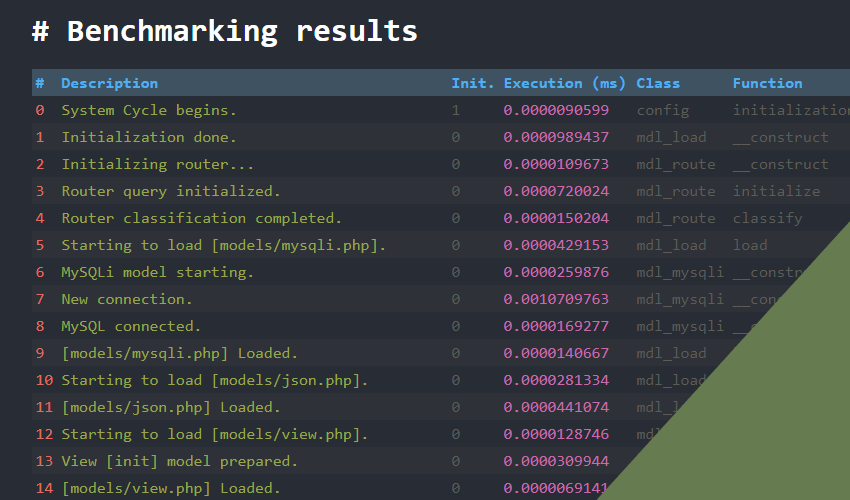
Task: Click execution value 0.0000441074
Action: [556, 407]
